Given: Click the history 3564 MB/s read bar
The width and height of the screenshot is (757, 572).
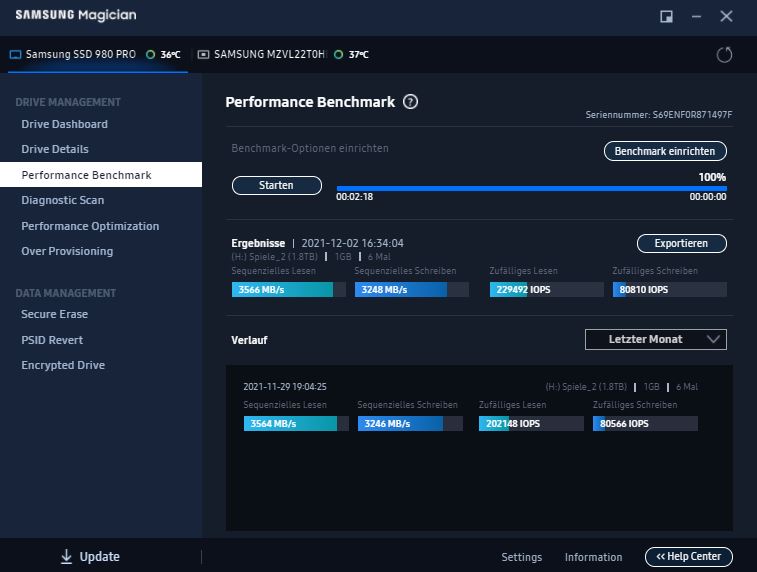Looking at the screenshot, I should [x=296, y=423].
